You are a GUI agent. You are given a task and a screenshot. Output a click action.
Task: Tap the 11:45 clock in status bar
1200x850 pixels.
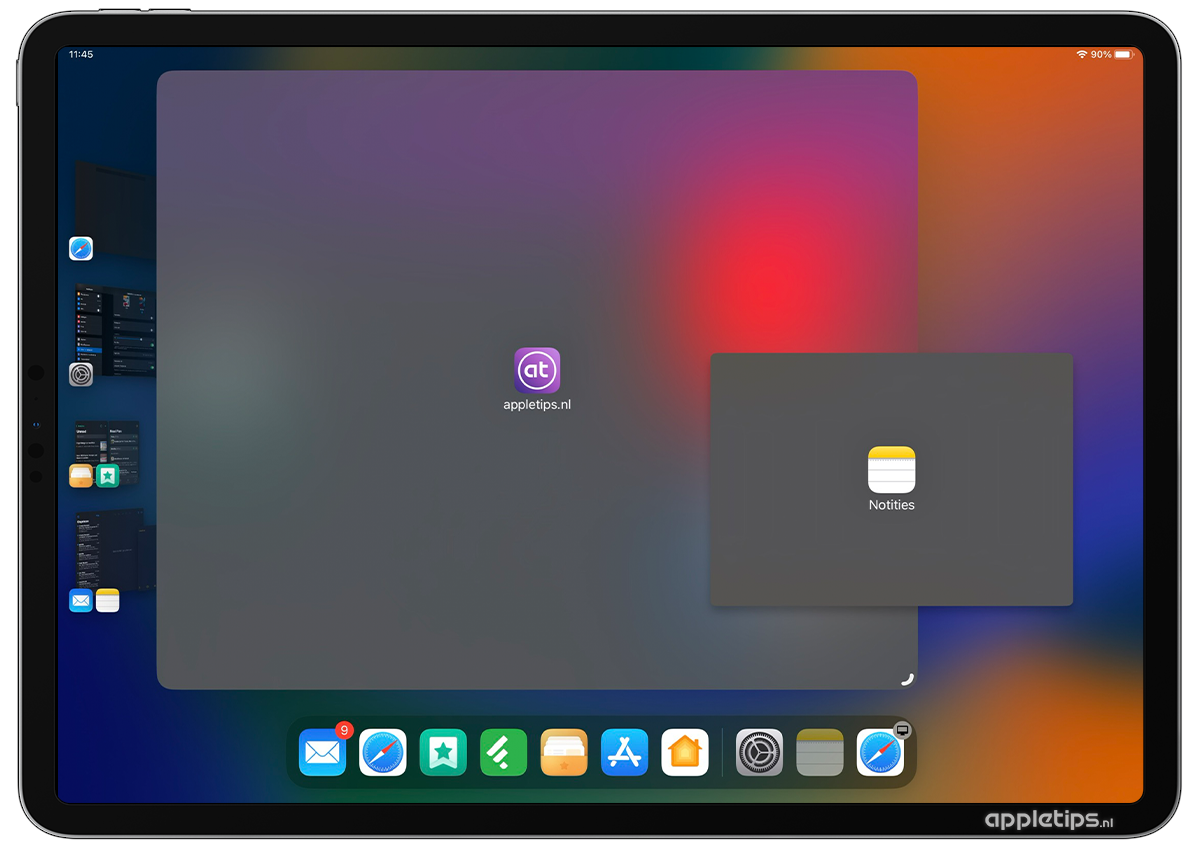click(x=81, y=54)
